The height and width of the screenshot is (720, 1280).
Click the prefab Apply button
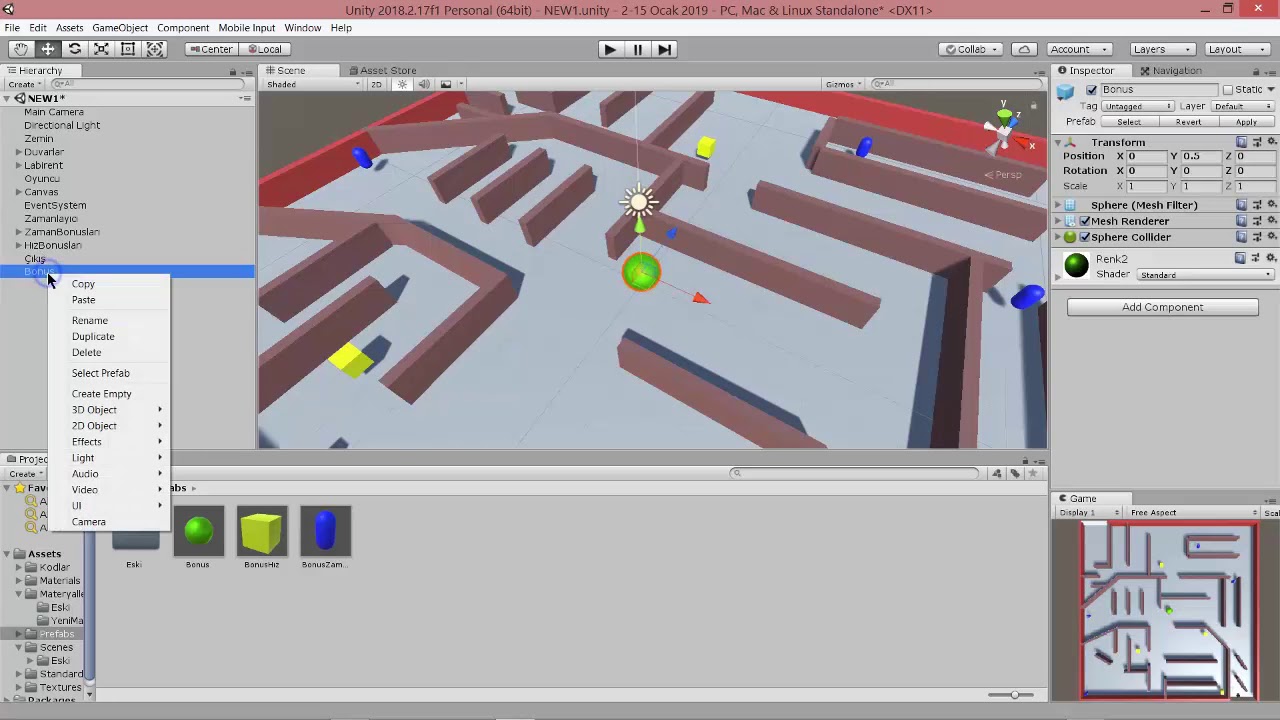click(x=1246, y=122)
